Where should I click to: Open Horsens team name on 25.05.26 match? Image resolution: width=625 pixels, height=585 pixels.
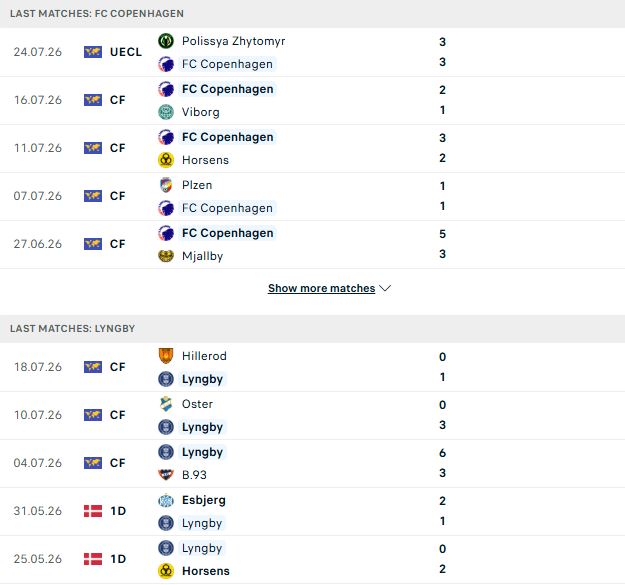[x=206, y=571]
